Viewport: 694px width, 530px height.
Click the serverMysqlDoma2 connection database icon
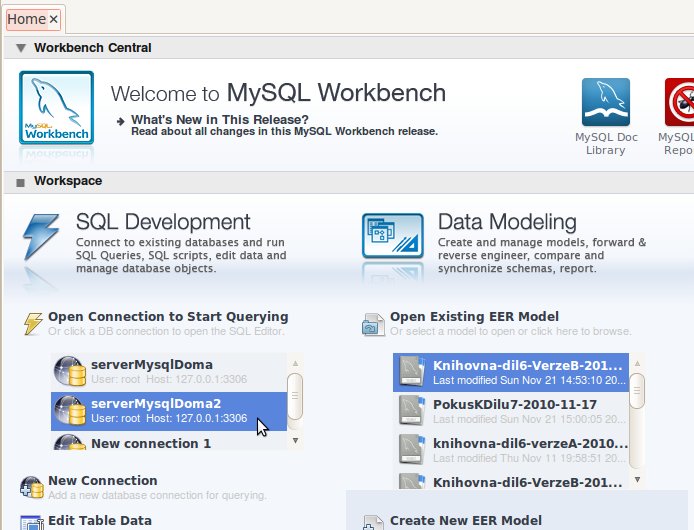pos(70,410)
